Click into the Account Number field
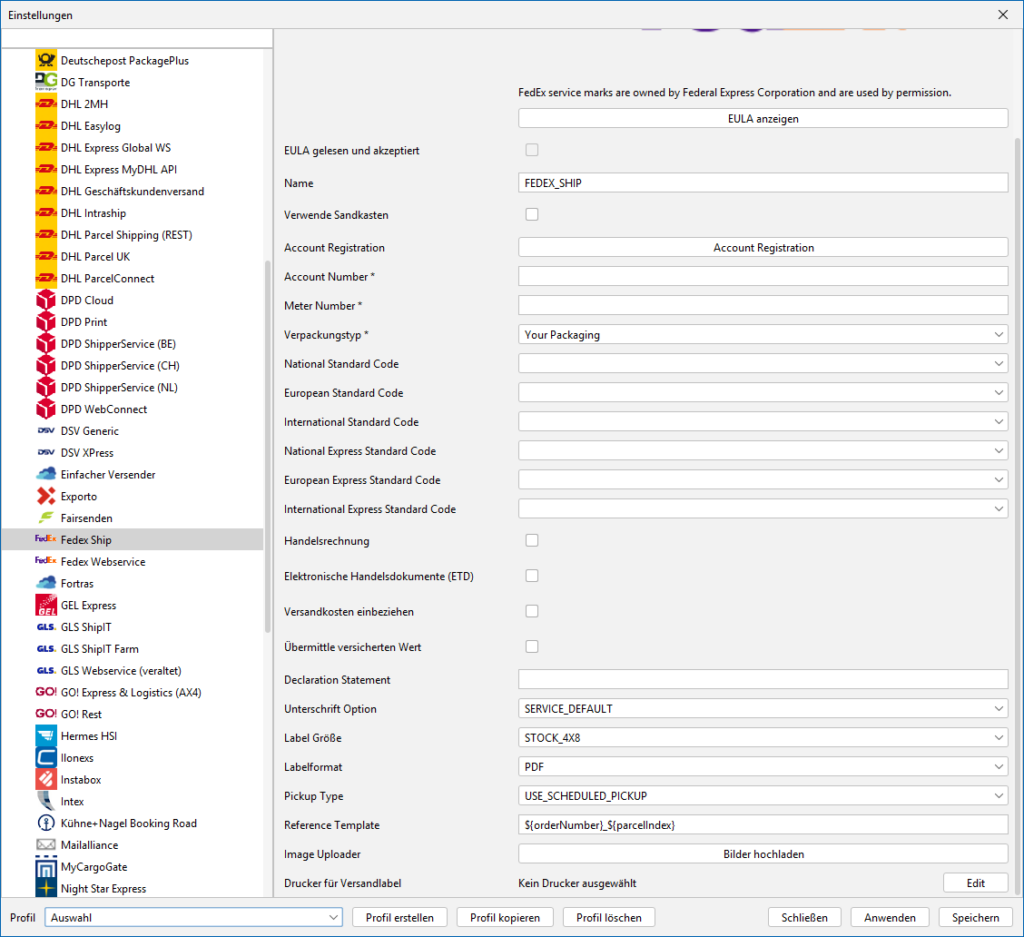Screen dimensions: 1024x937 tap(762, 277)
